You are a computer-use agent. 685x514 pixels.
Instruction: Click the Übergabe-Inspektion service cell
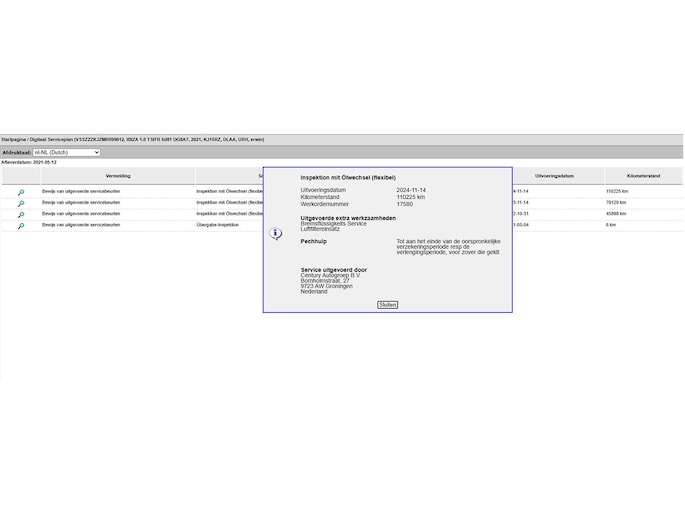[218, 225]
